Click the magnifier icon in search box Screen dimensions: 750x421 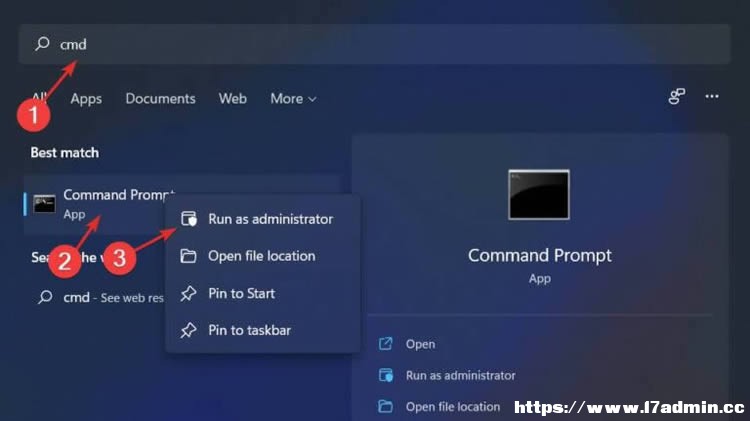click(42, 44)
